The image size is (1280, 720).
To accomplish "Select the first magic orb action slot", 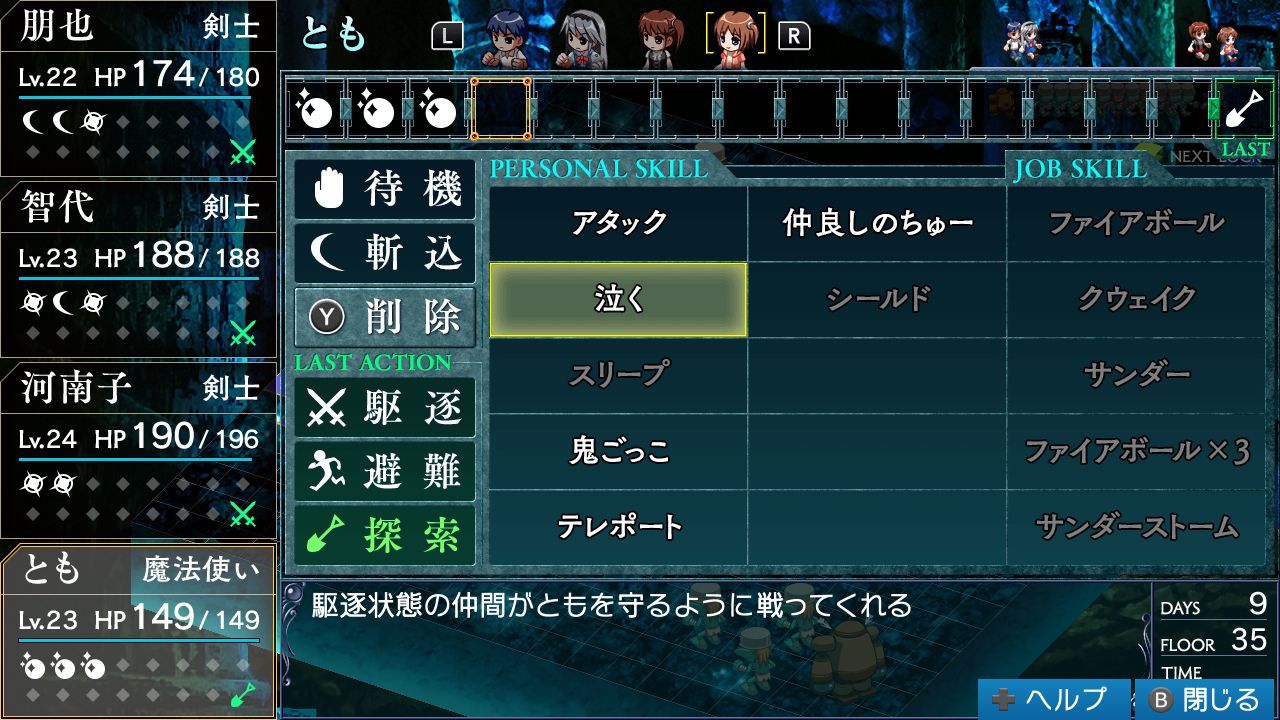I will click(316, 108).
